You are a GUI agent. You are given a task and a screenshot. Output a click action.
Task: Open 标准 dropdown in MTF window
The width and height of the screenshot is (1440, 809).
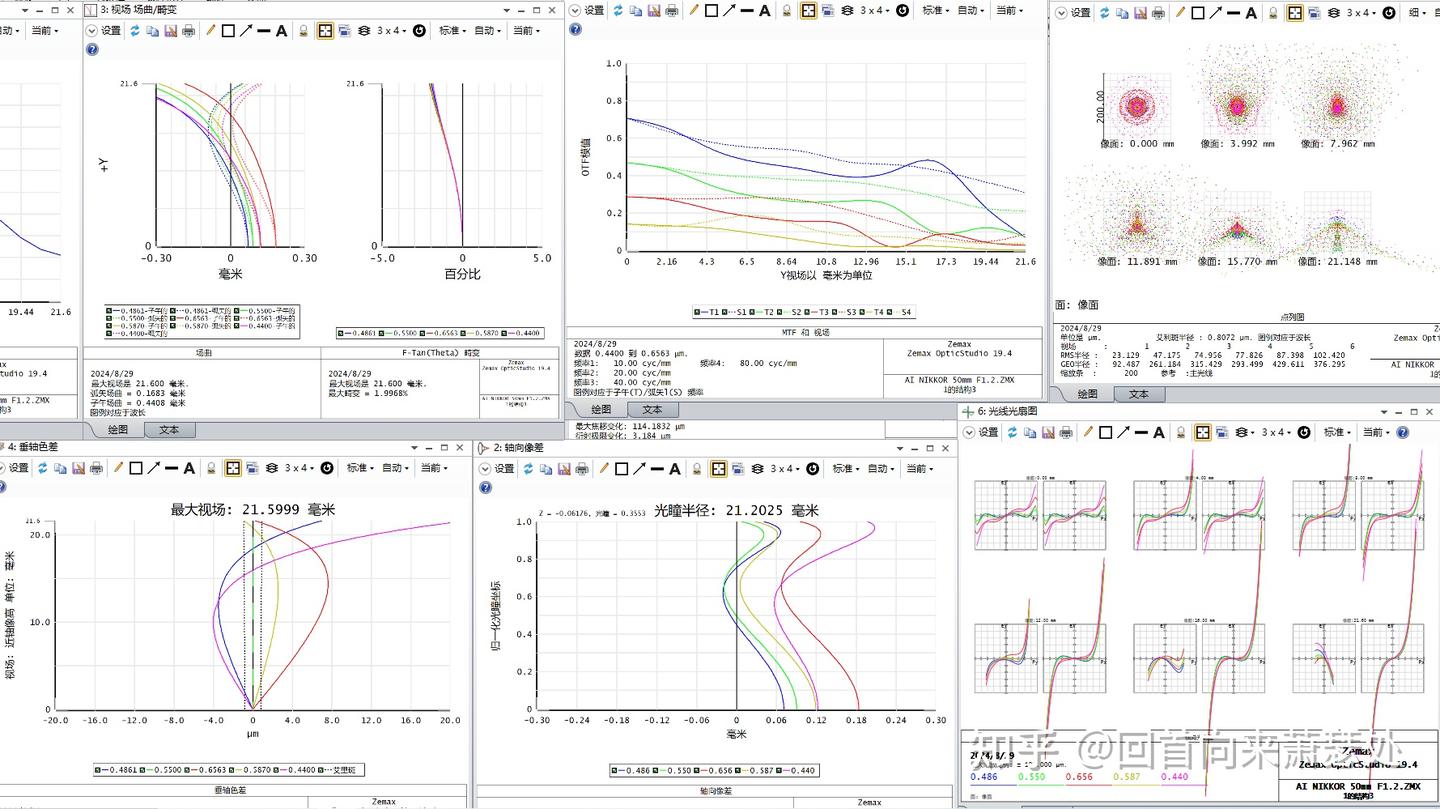tap(934, 10)
